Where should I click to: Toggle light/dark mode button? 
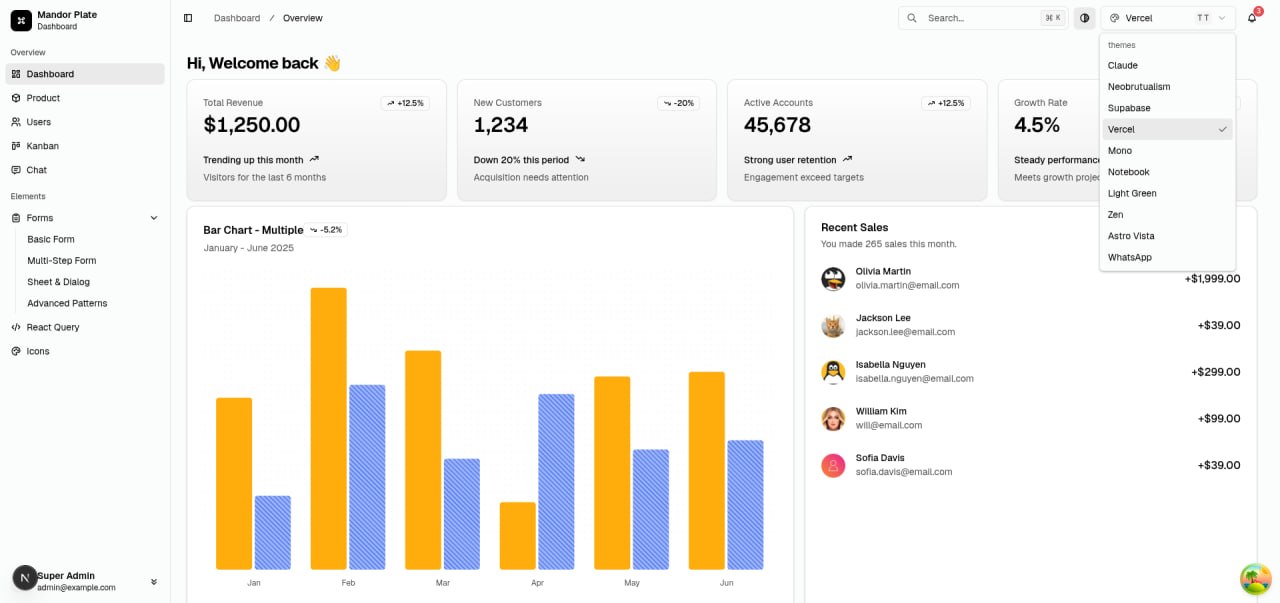(x=1084, y=18)
